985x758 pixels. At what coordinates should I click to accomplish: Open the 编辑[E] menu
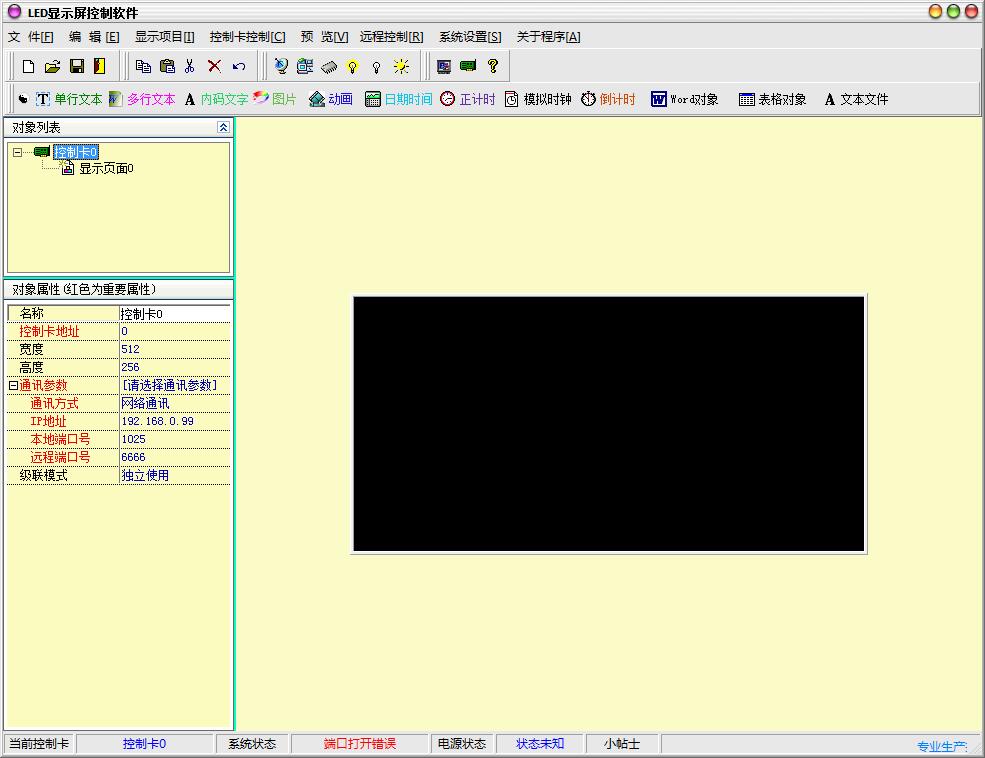[x=94, y=37]
